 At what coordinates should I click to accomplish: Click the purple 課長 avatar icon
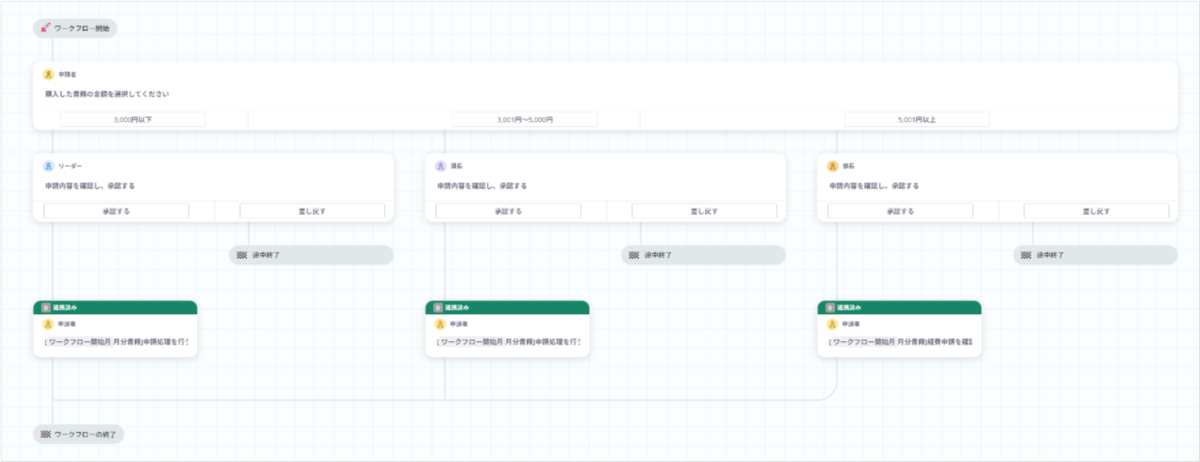(x=440, y=166)
